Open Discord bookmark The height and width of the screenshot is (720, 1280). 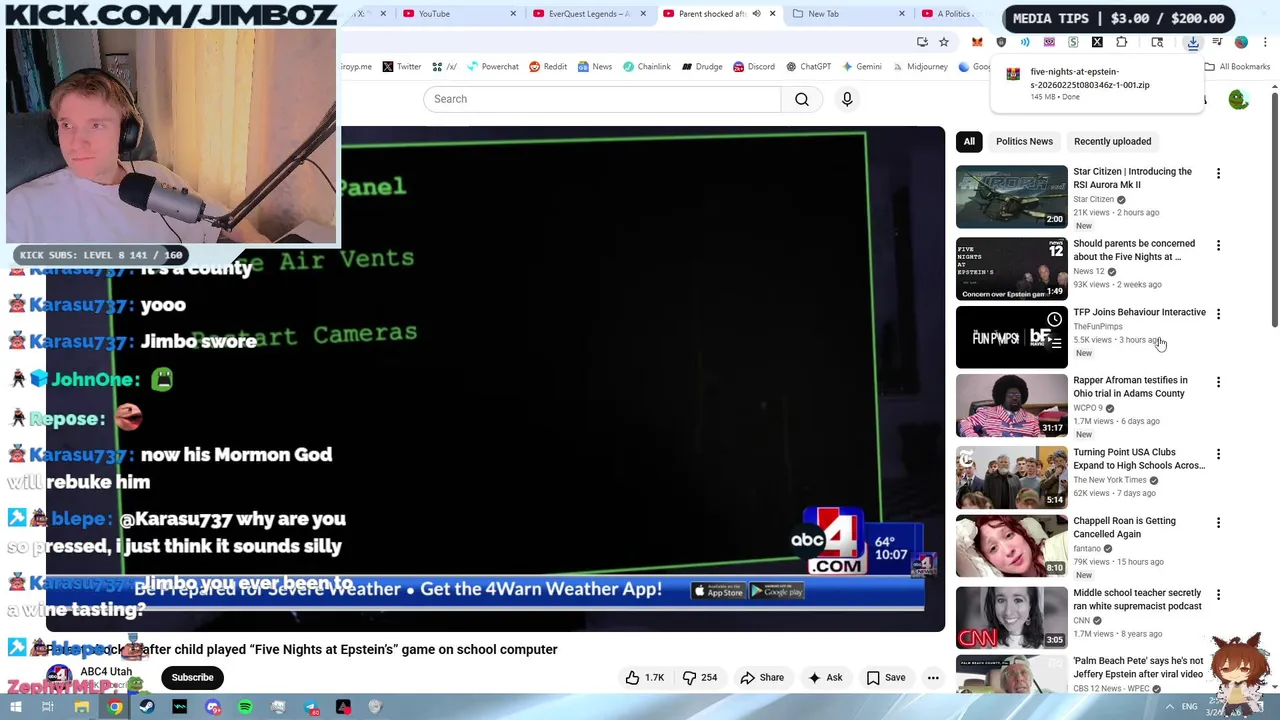(754, 67)
